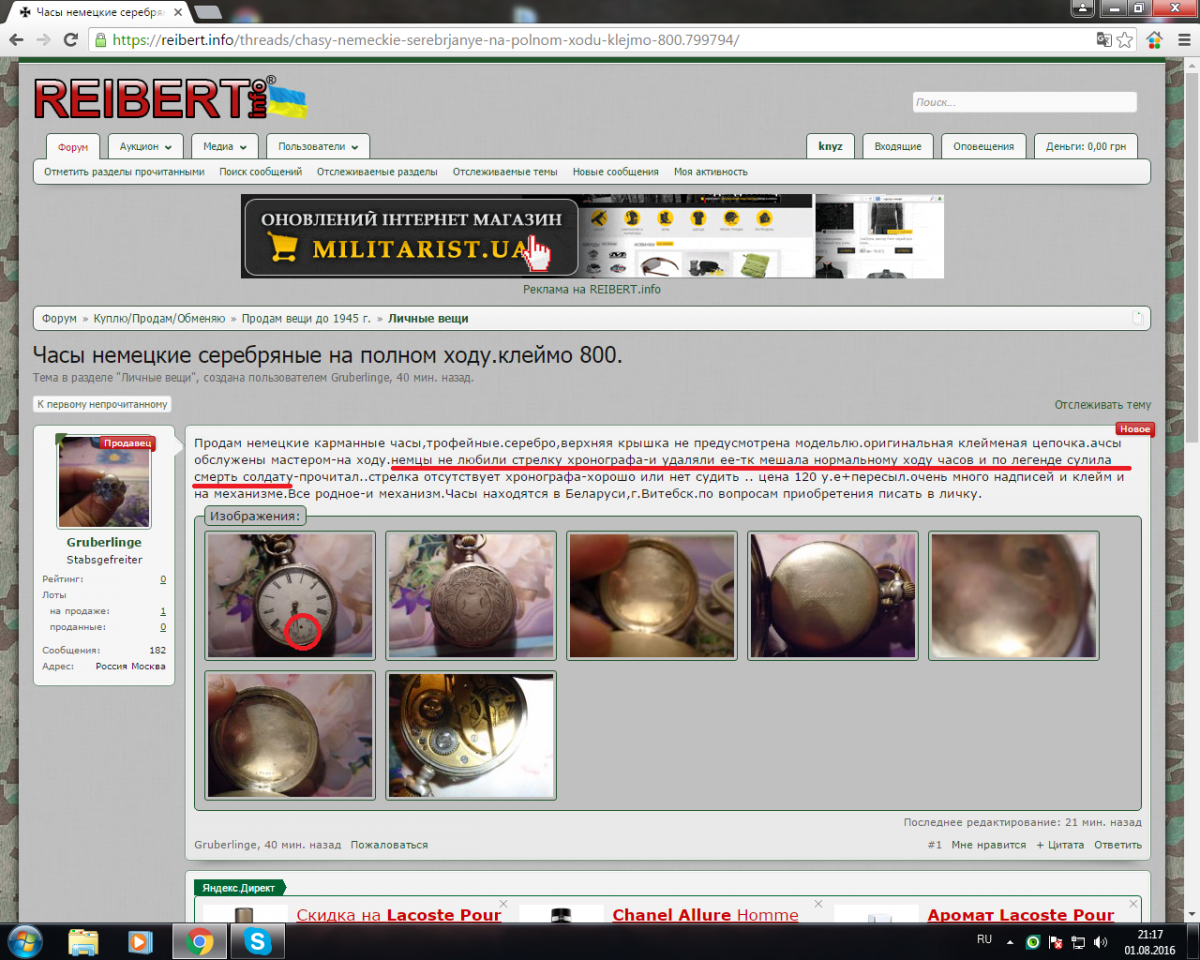Close the Chanel Allure ad
Viewport: 1200px width, 960px height.
point(817,903)
